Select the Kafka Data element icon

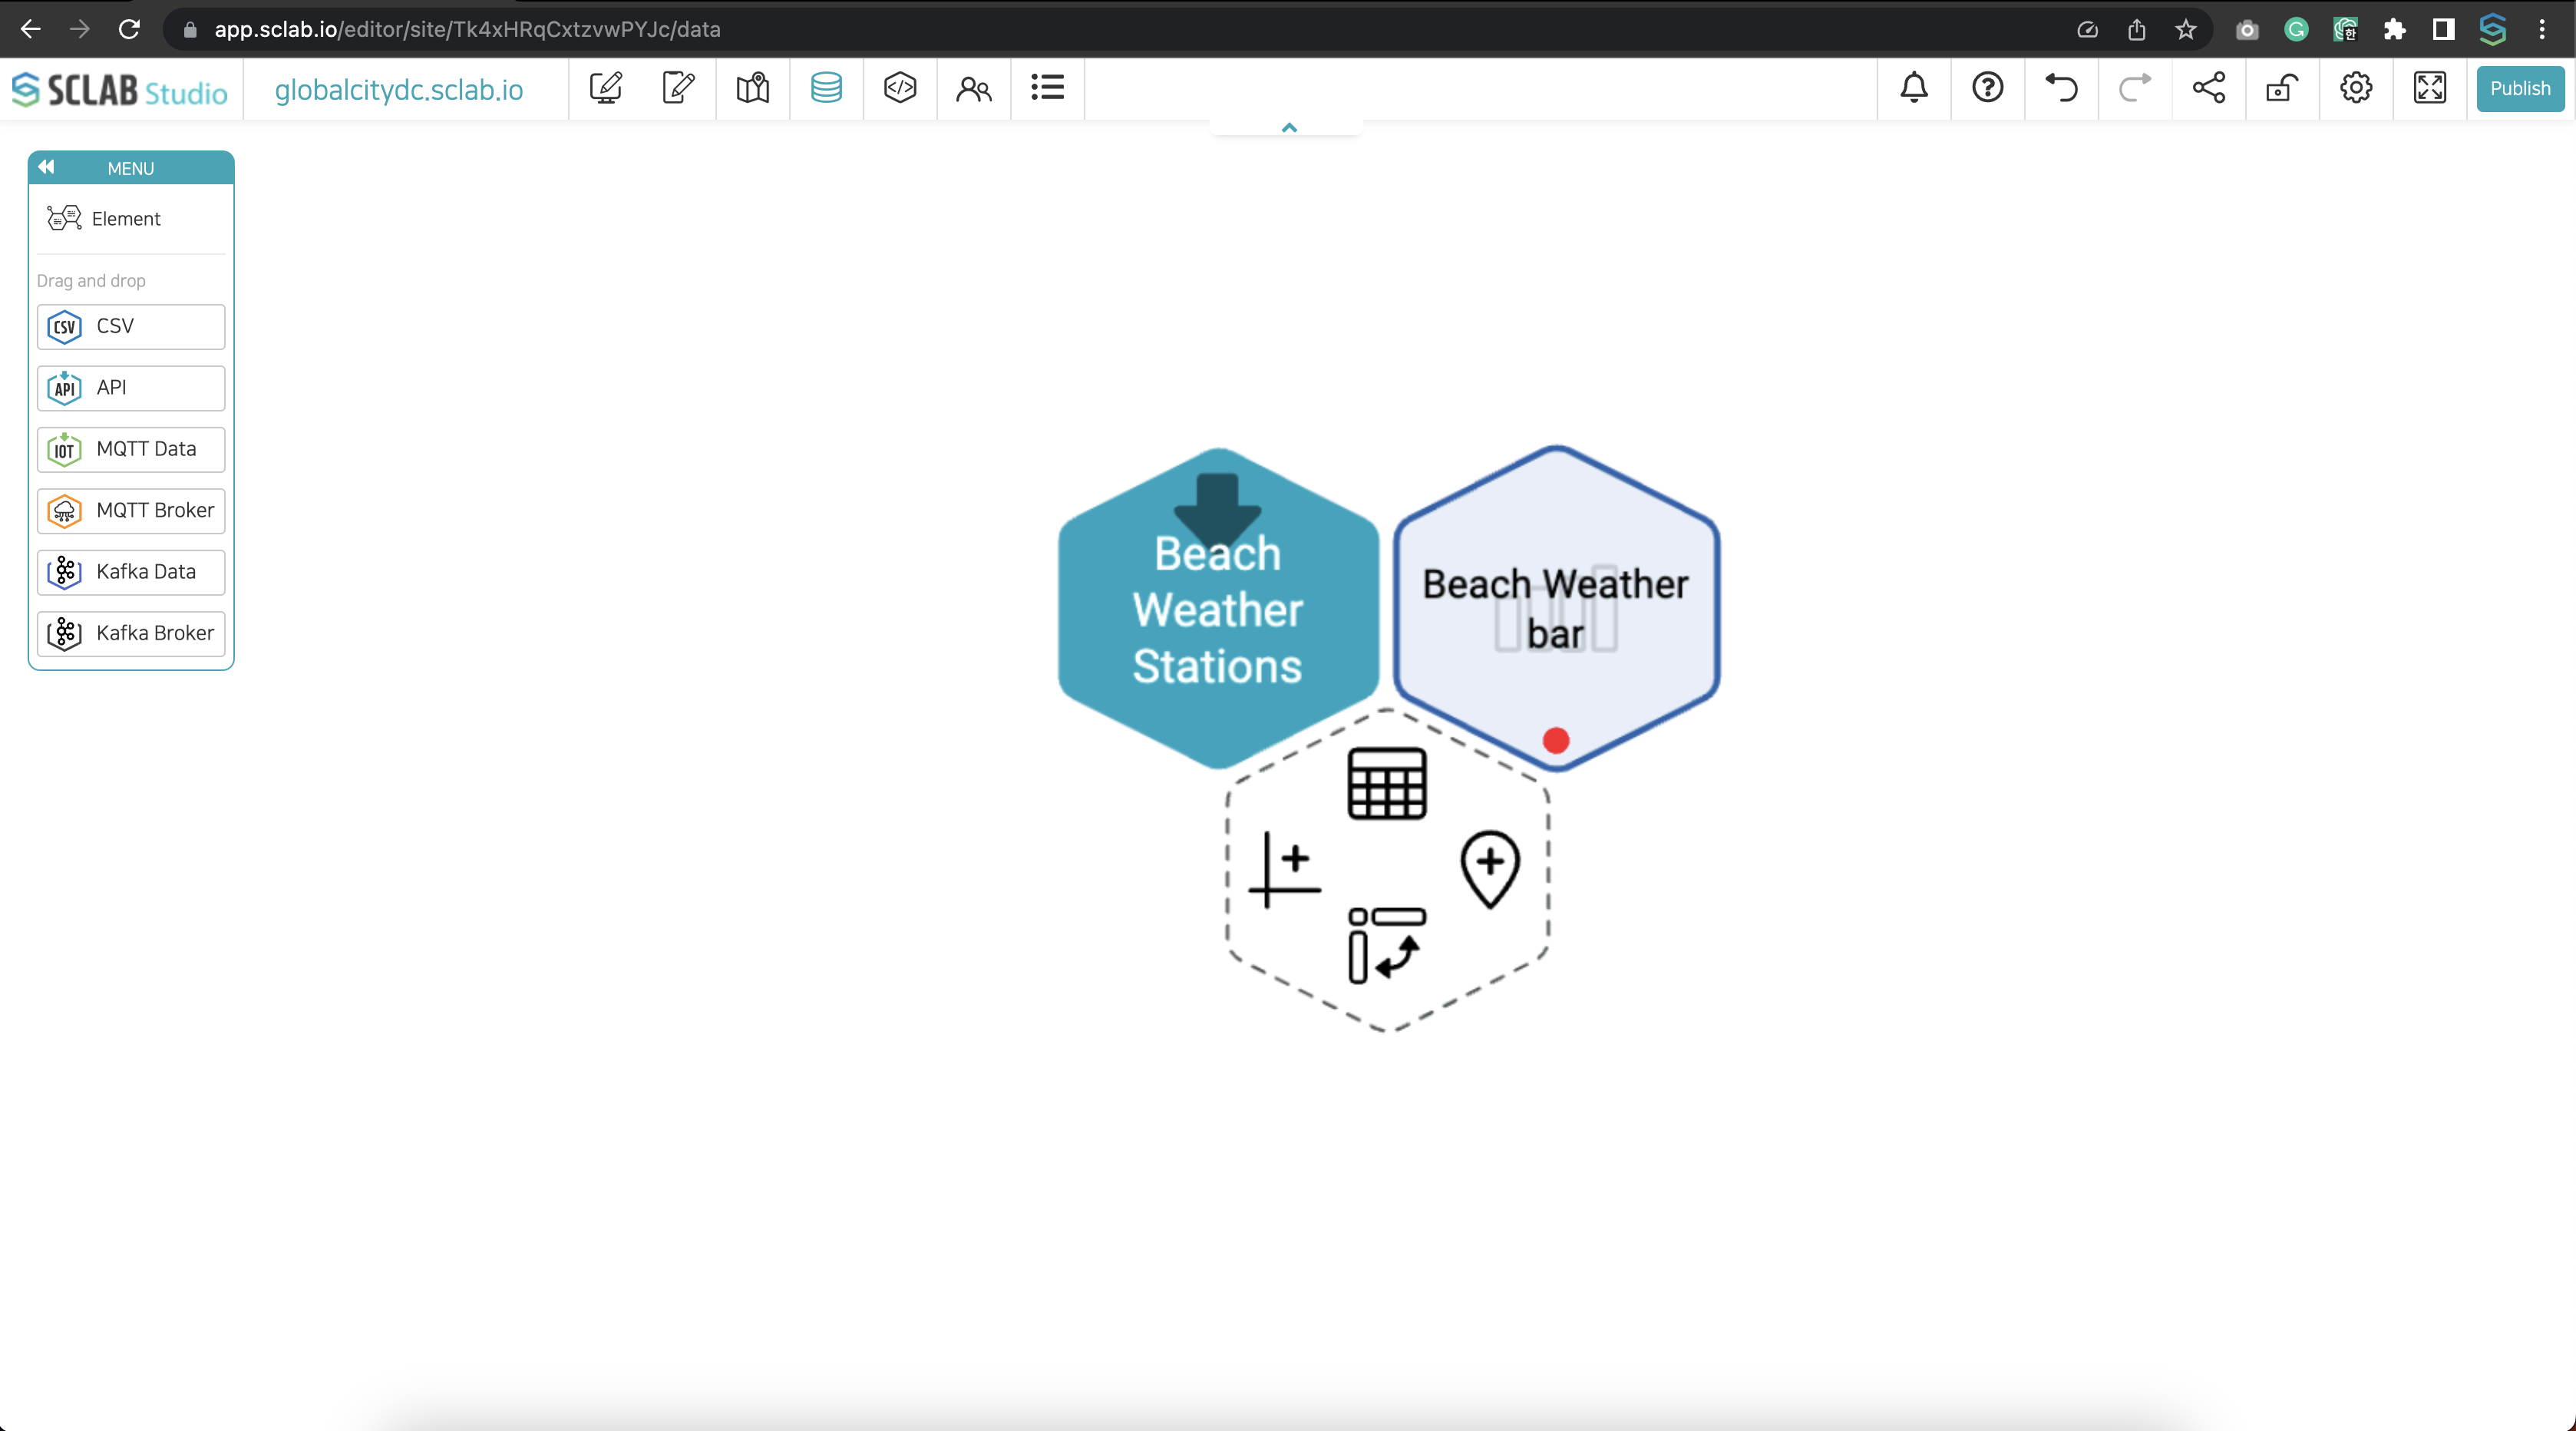pyautogui.click(x=65, y=569)
